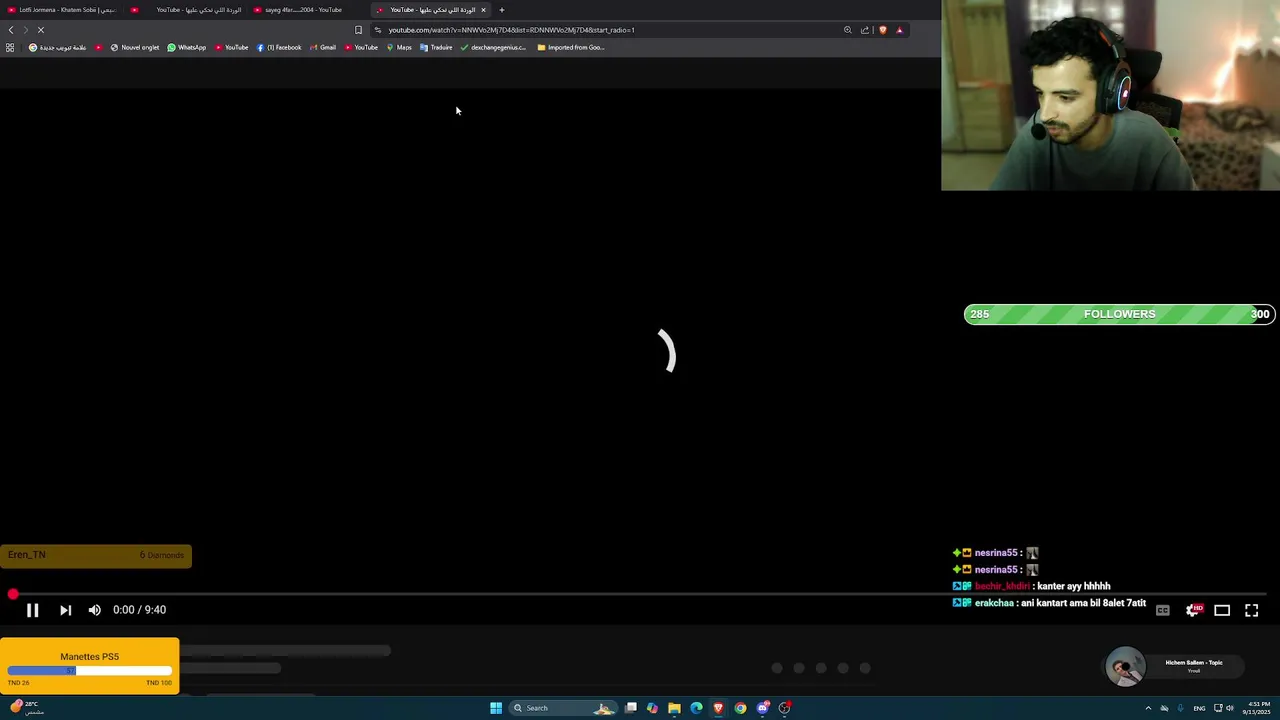Open OBS Studio from the taskbar
This screenshot has width=1280, height=720.
(785, 708)
